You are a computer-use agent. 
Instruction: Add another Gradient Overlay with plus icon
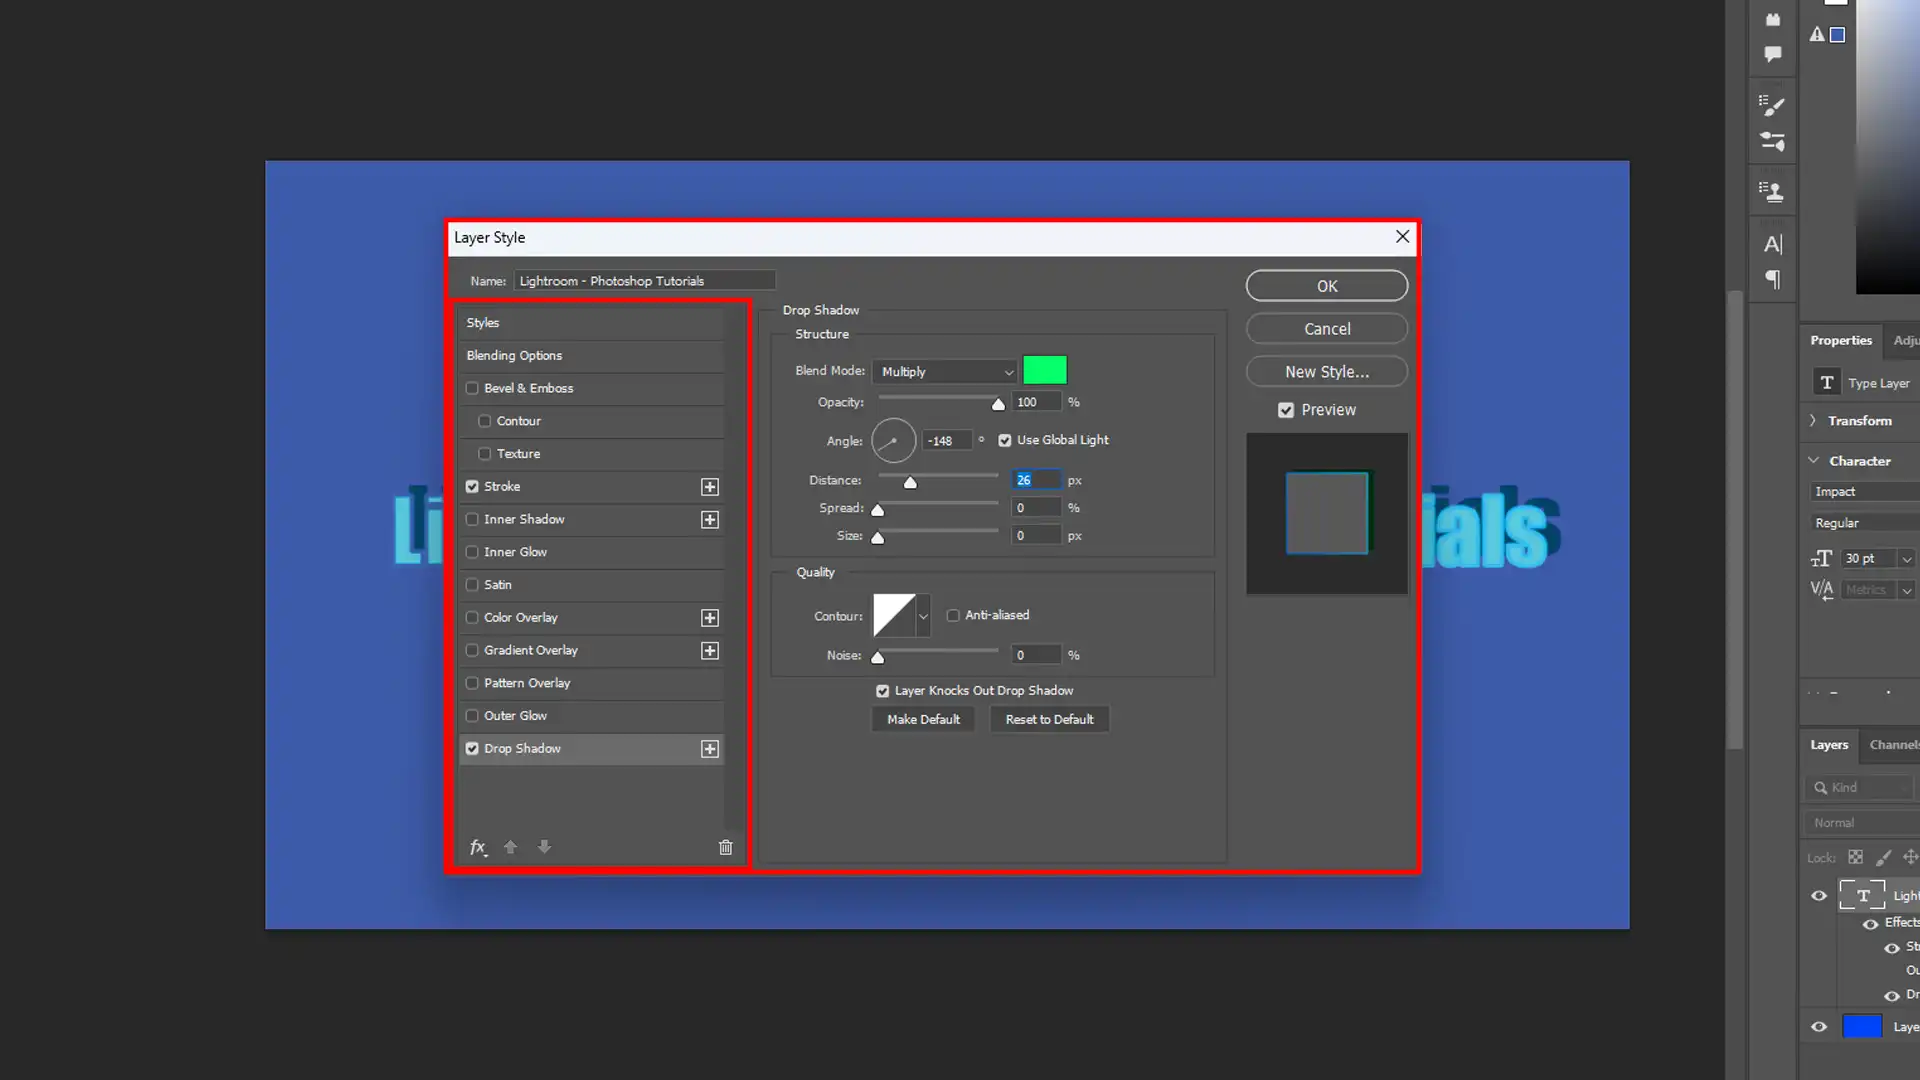point(710,651)
